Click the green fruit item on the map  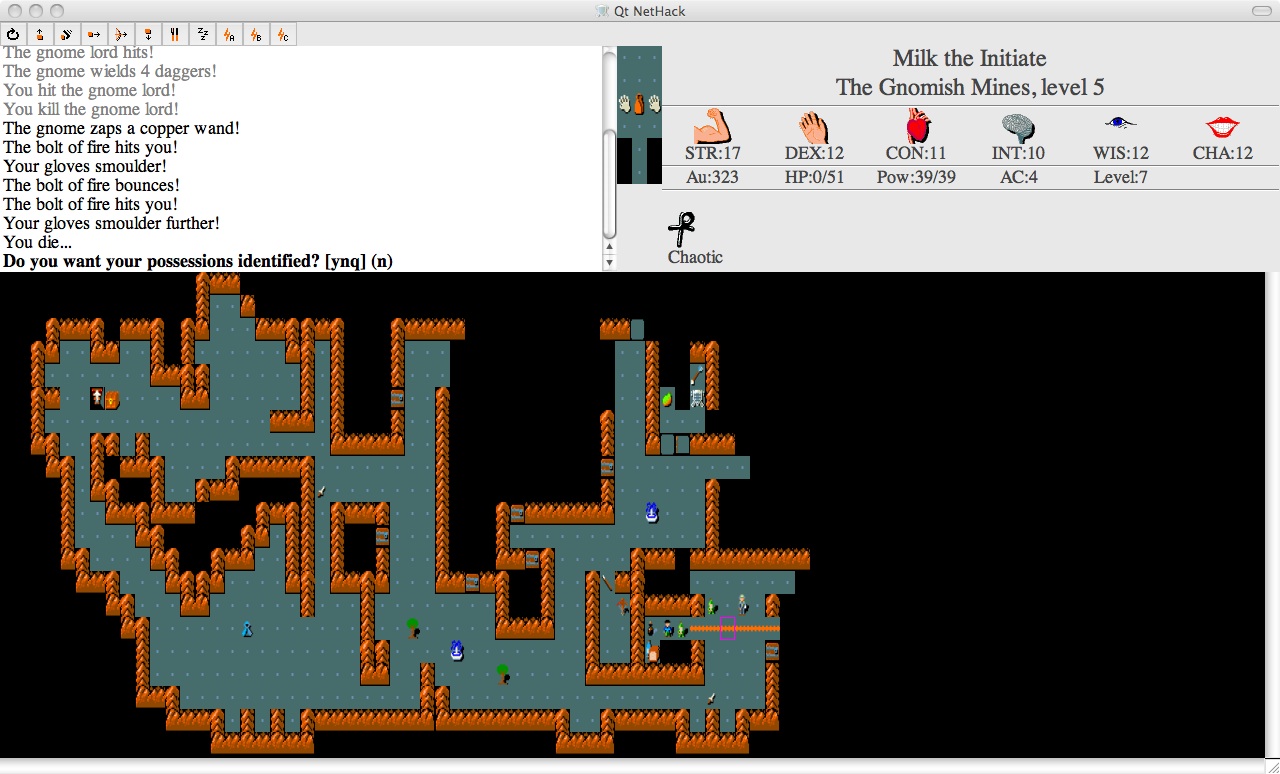tap(667, 398)
